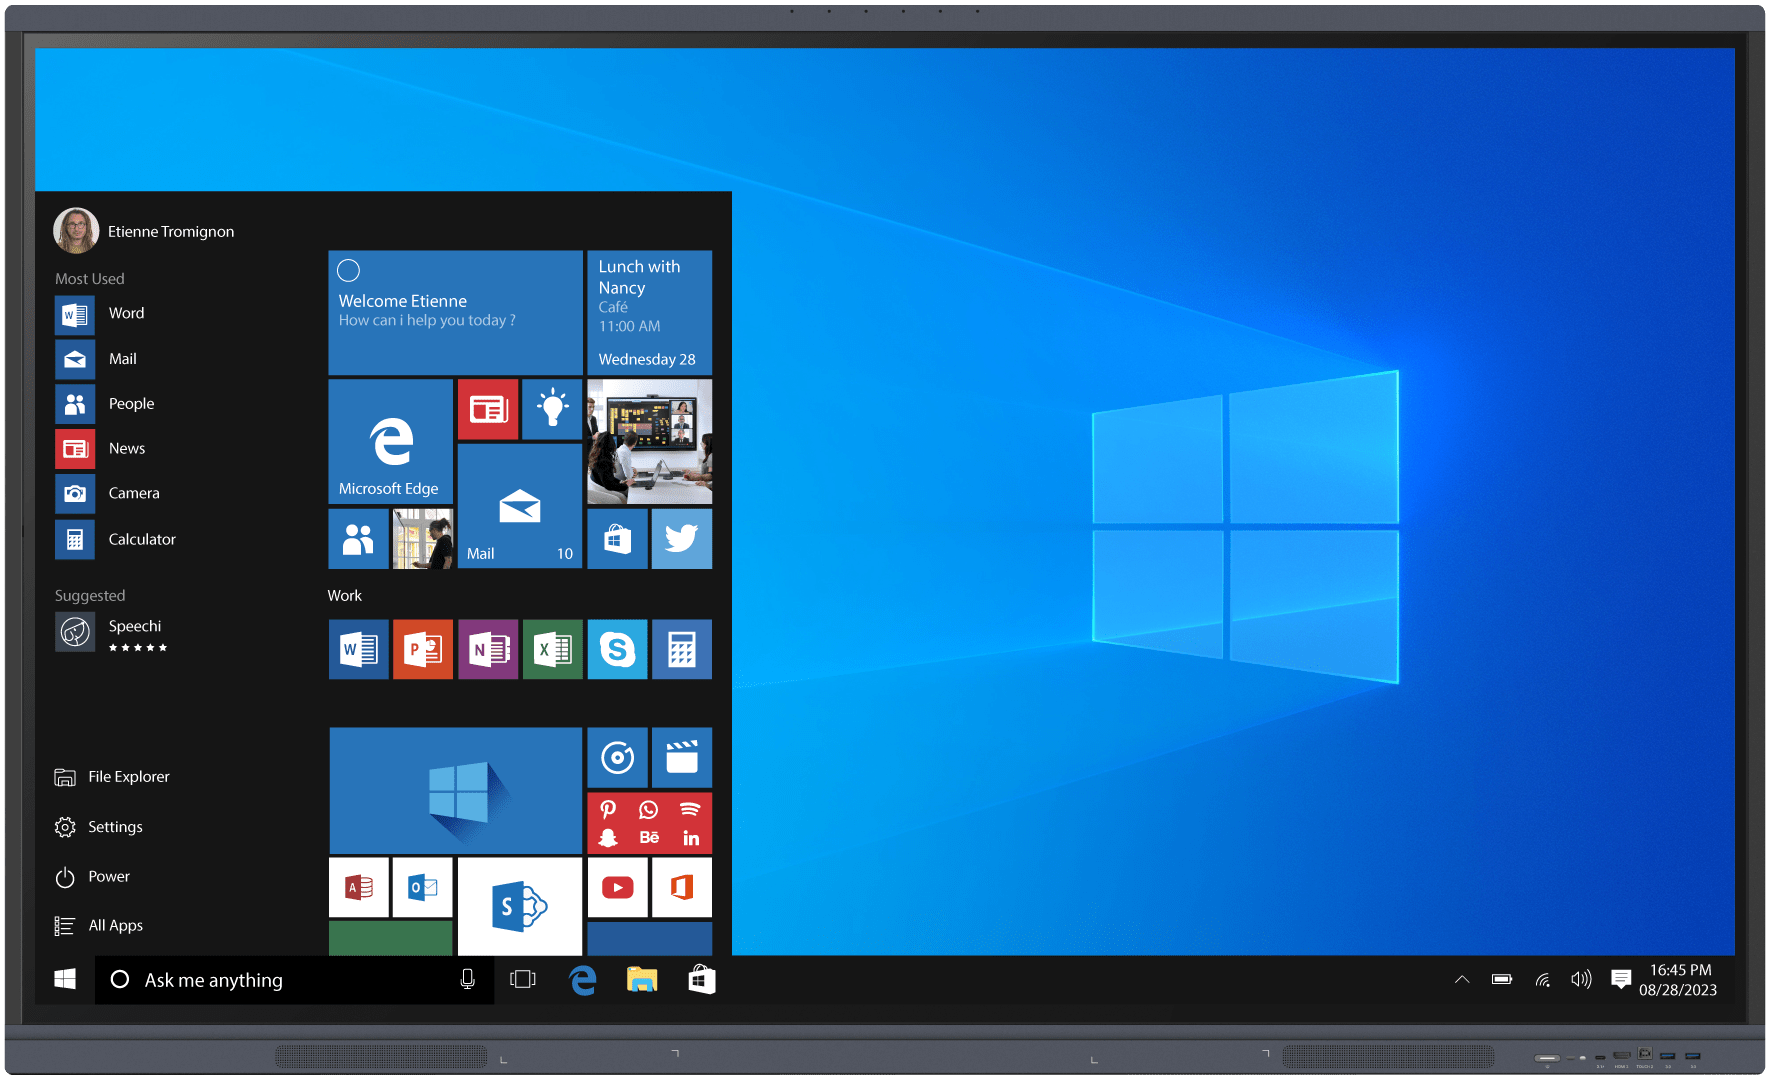Activate Cortana microphone in search box
1770x1080 pixels.
(467, 980)
